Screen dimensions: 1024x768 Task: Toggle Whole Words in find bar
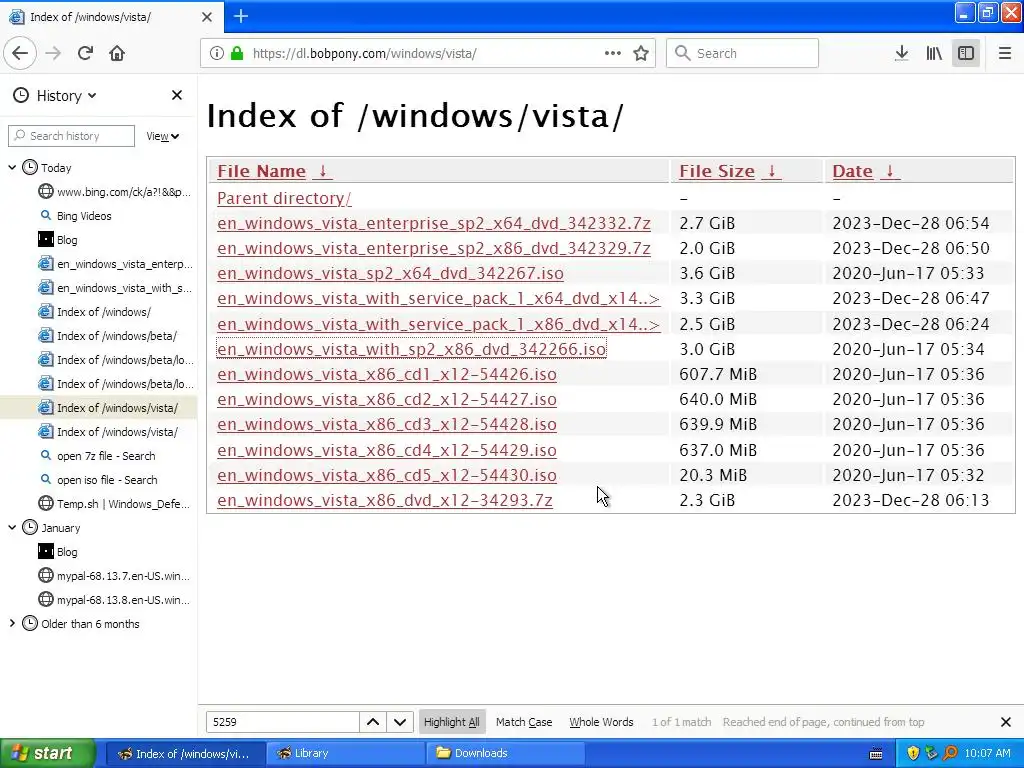[x=601, y=722]
